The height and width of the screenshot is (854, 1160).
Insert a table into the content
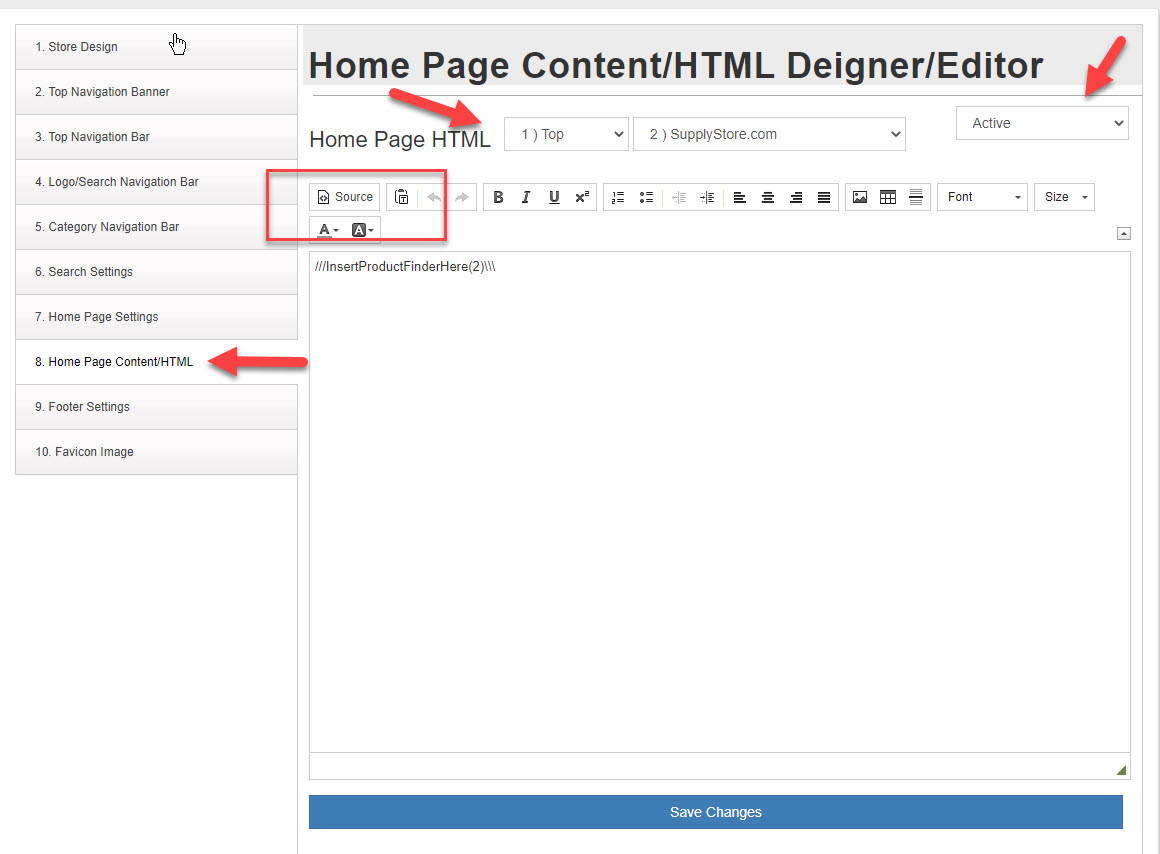[888, 197]
